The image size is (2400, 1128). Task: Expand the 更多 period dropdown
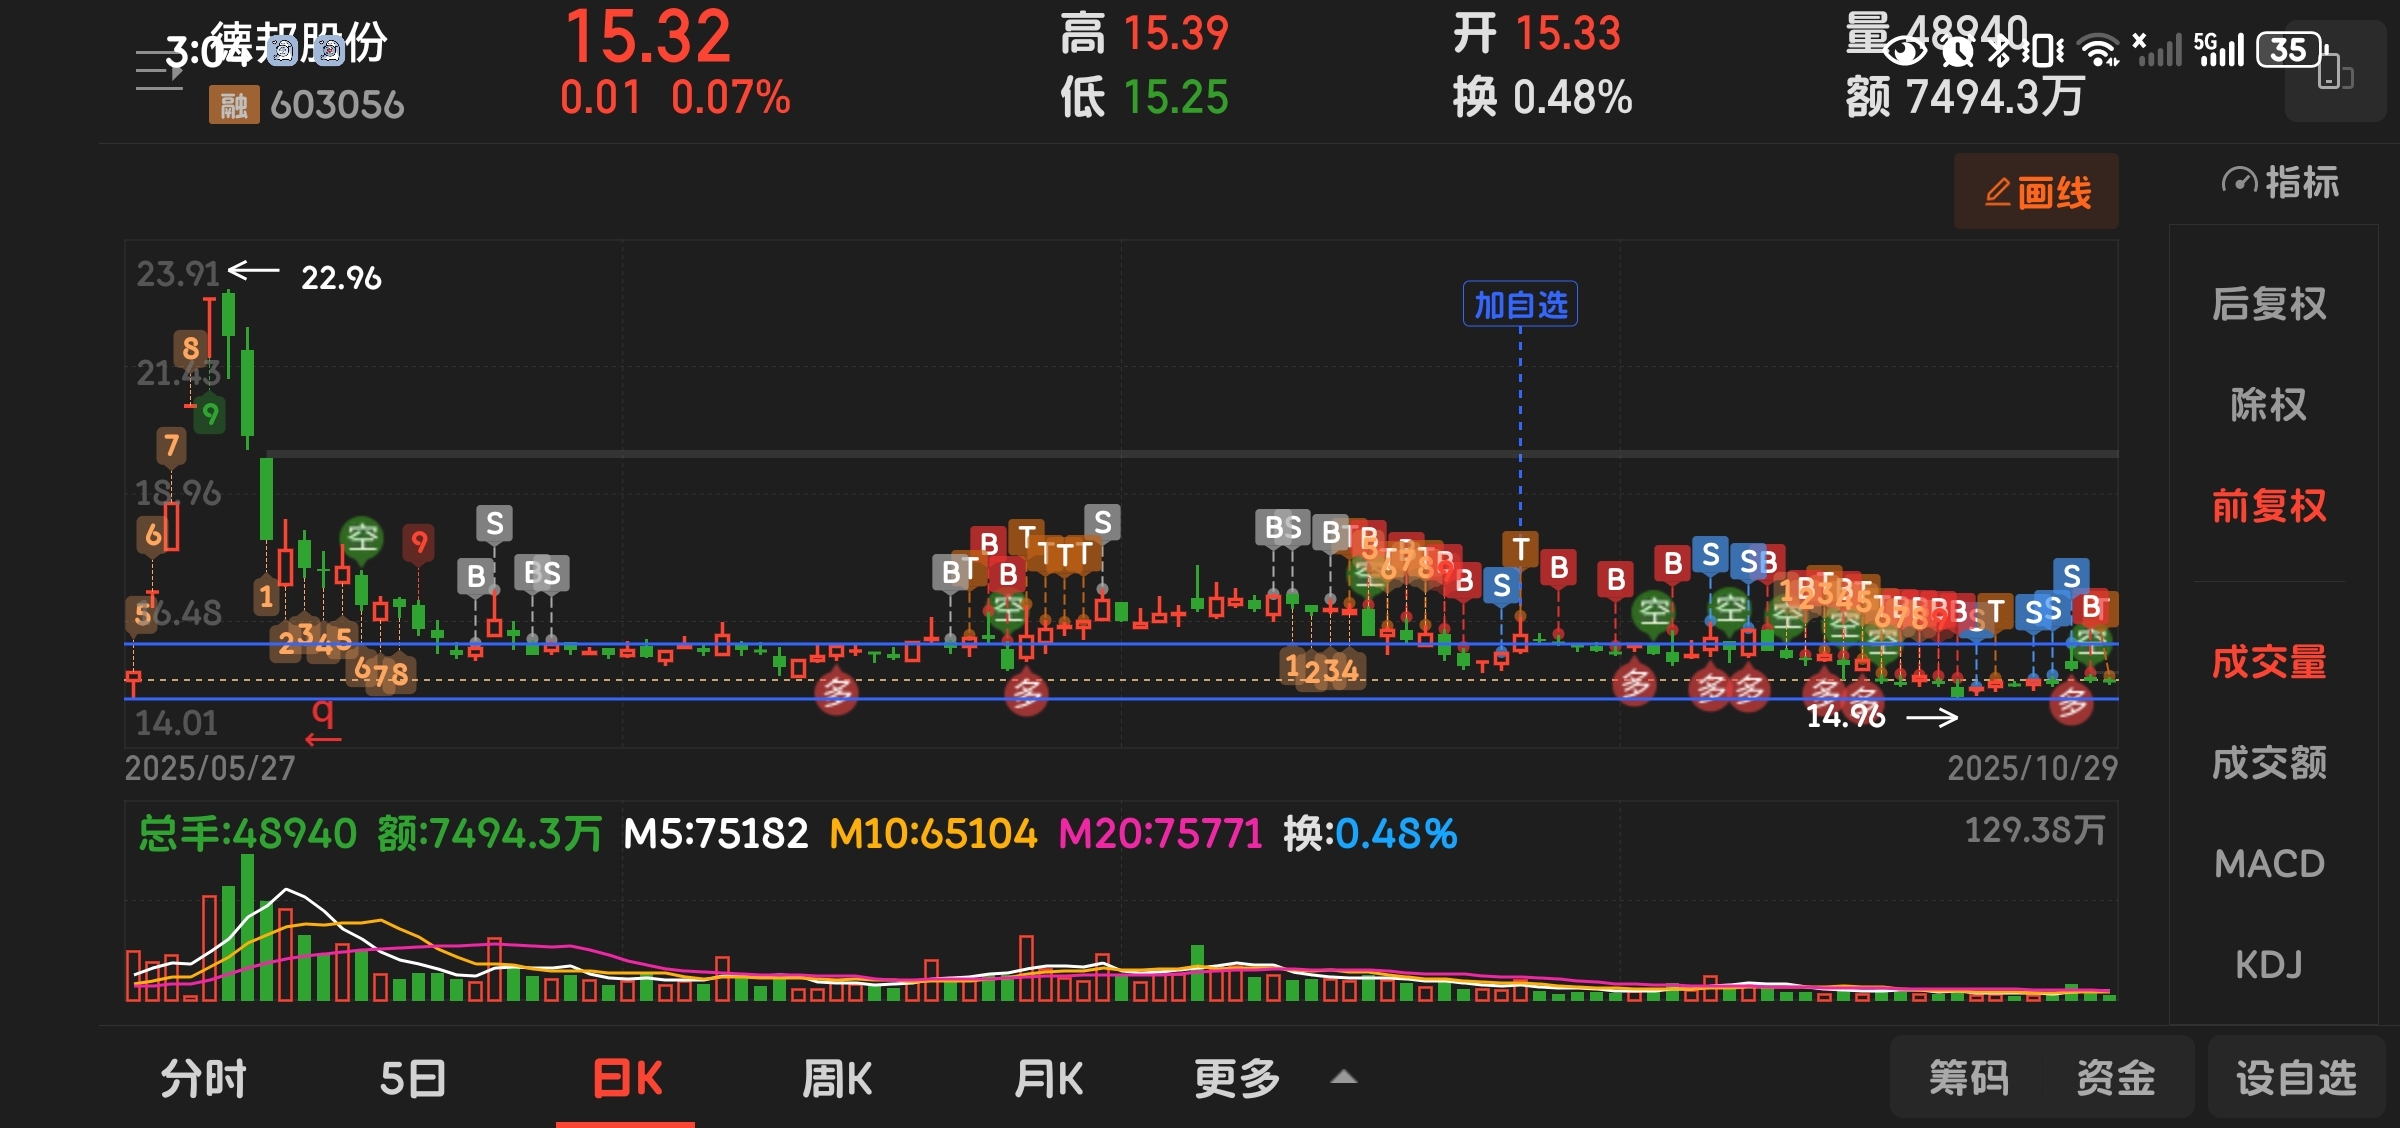(1237, 1079)
